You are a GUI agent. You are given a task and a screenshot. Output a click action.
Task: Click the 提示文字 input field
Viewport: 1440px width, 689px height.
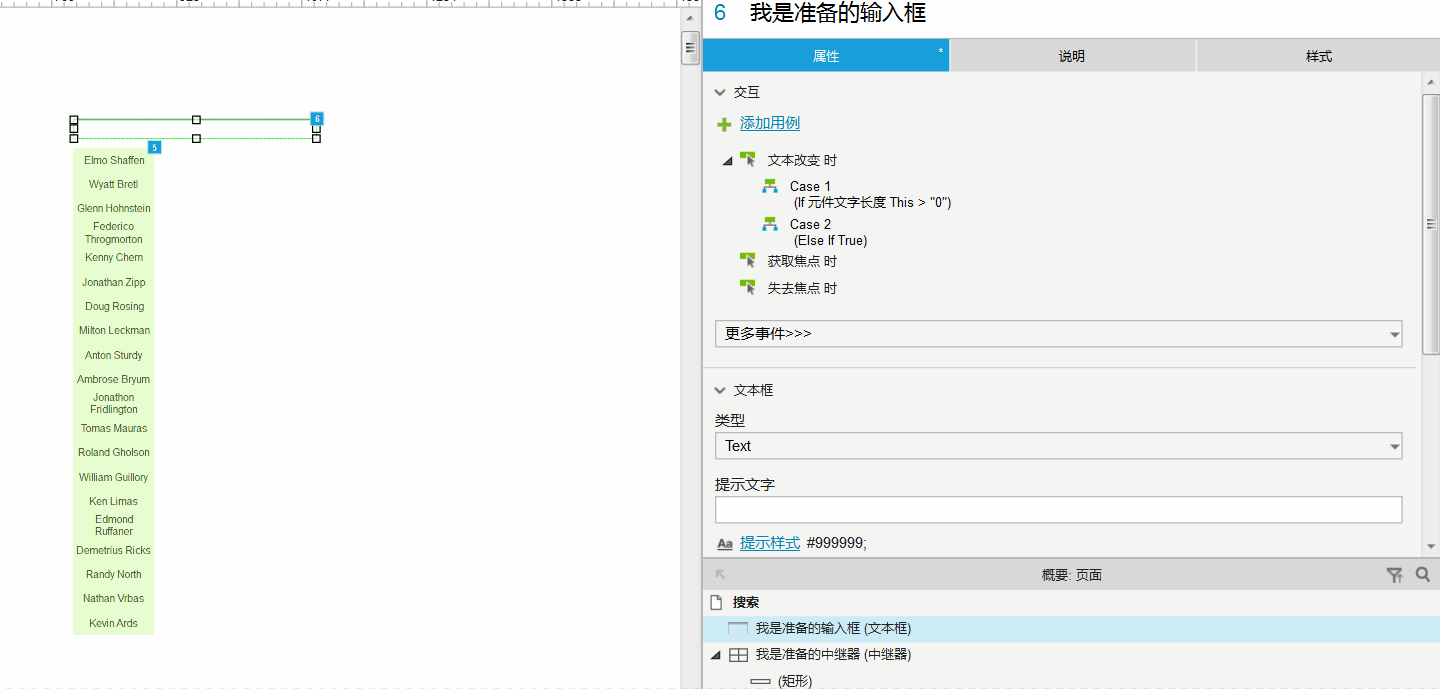[1058, 510]
